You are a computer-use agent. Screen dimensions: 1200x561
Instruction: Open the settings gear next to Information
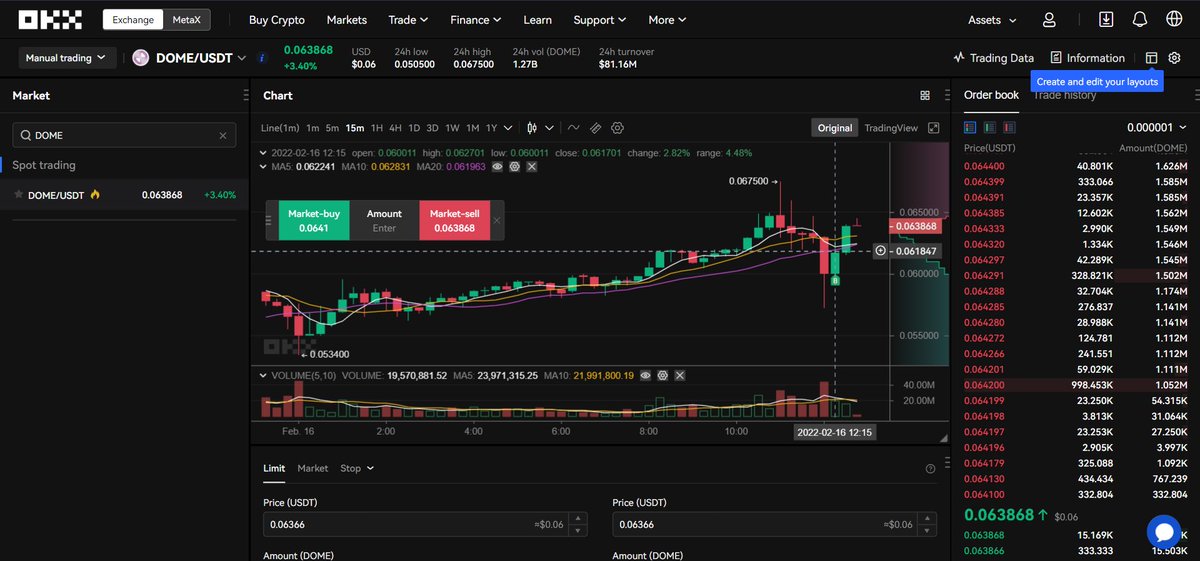pos(1175,58)
